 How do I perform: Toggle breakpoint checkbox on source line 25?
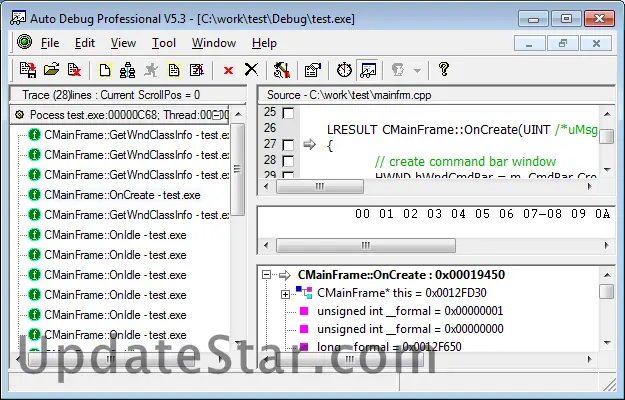(288, 113)
